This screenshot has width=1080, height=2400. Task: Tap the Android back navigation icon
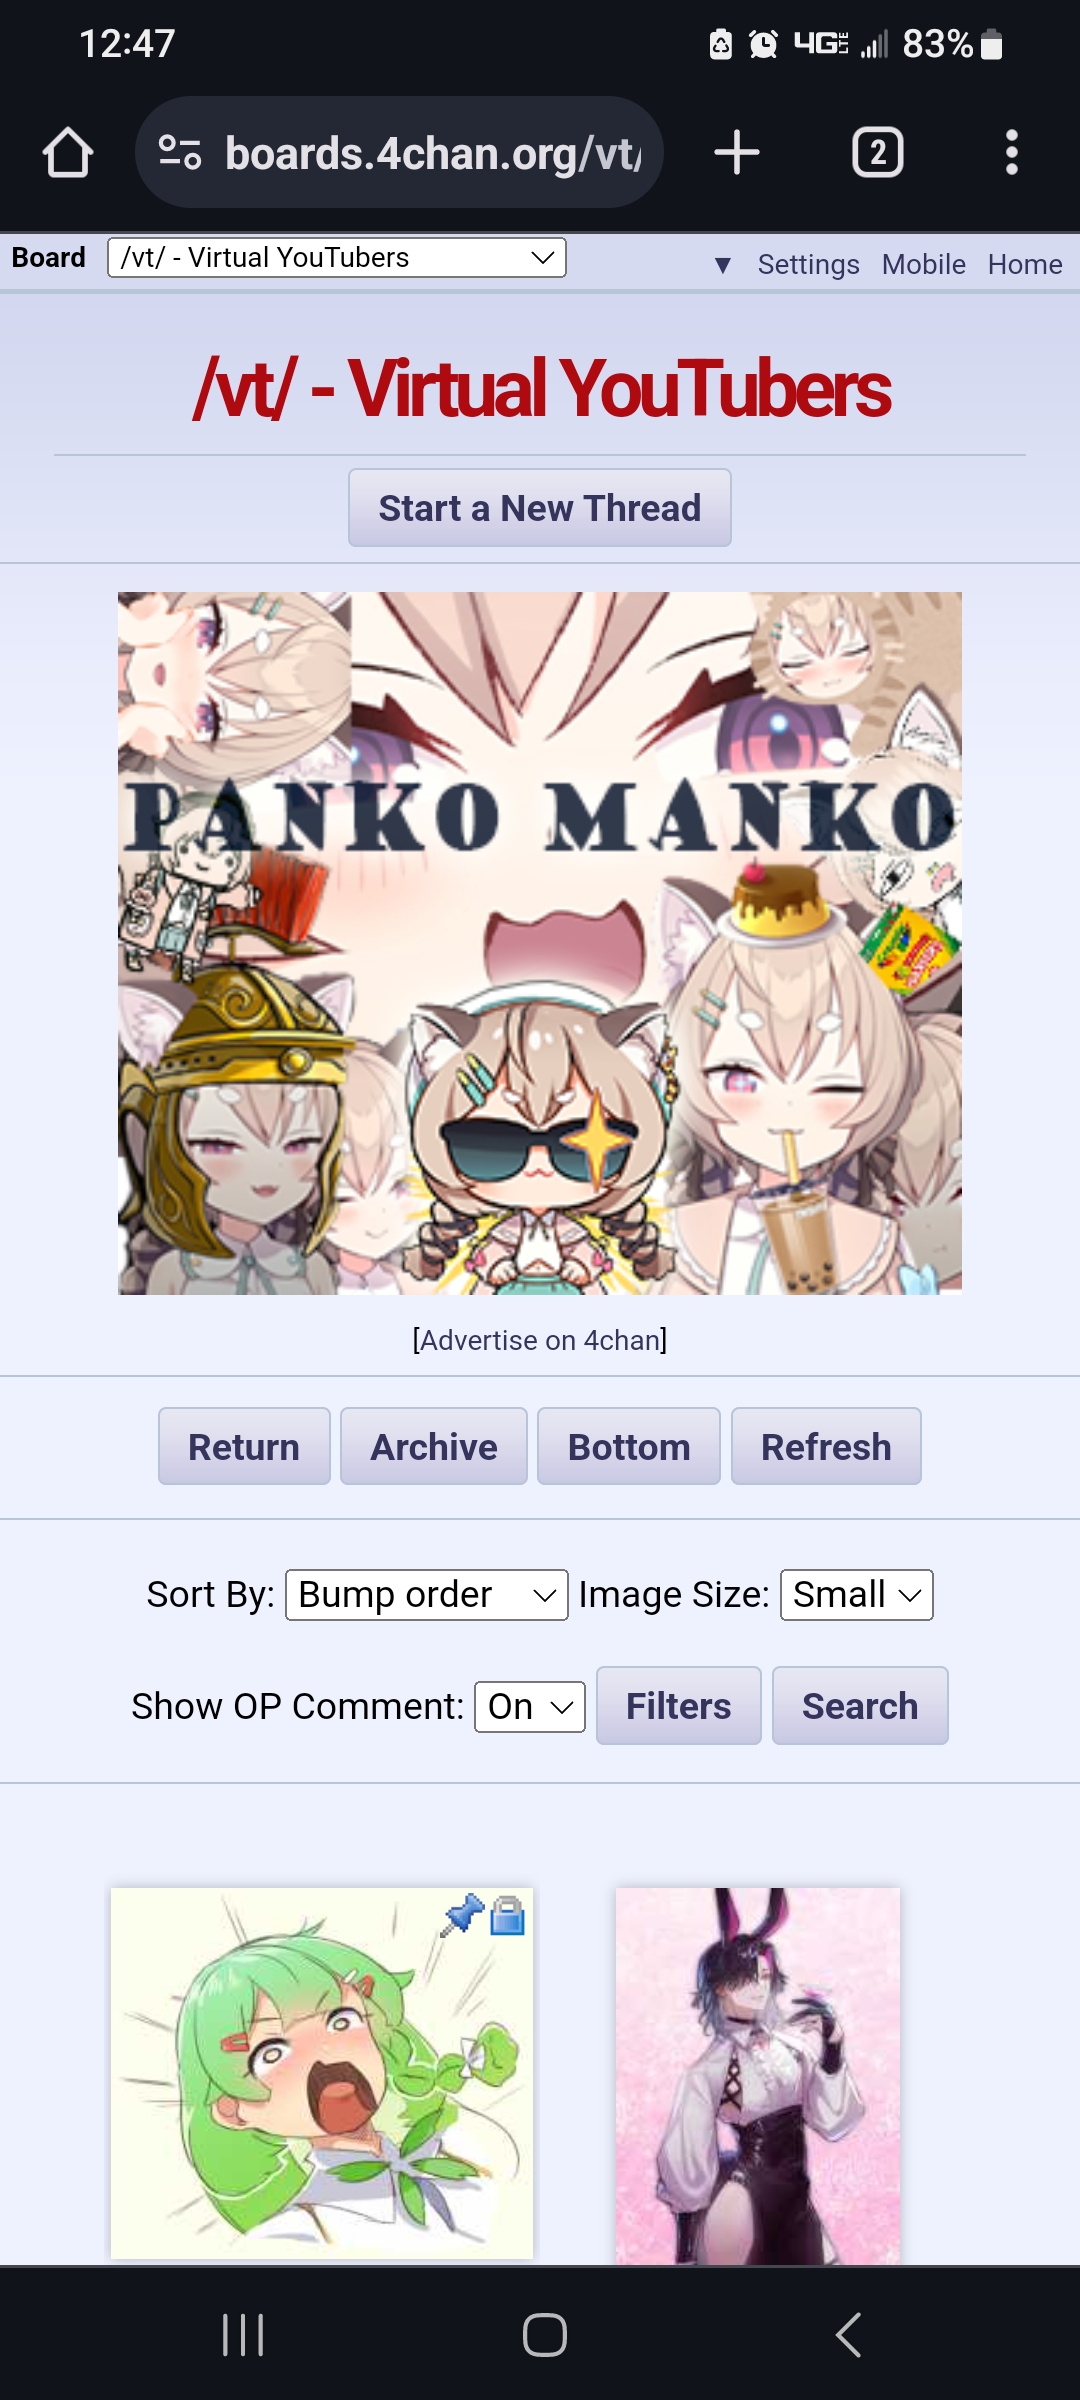tap(848, 2335)
